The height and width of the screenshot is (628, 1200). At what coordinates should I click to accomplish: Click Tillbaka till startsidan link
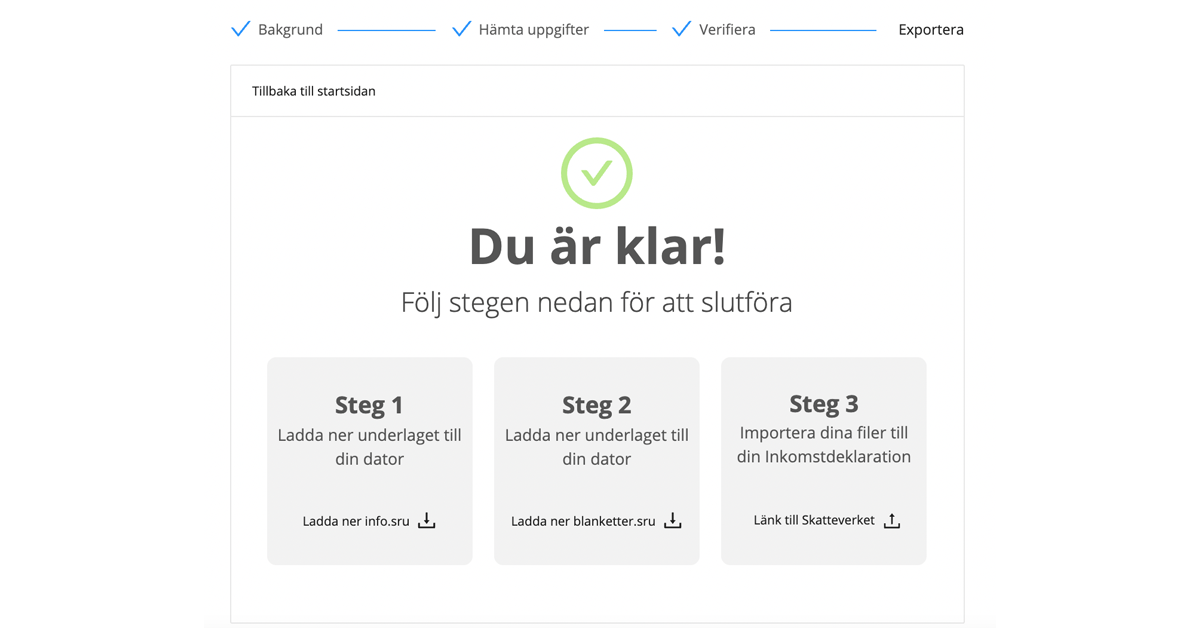314,91
